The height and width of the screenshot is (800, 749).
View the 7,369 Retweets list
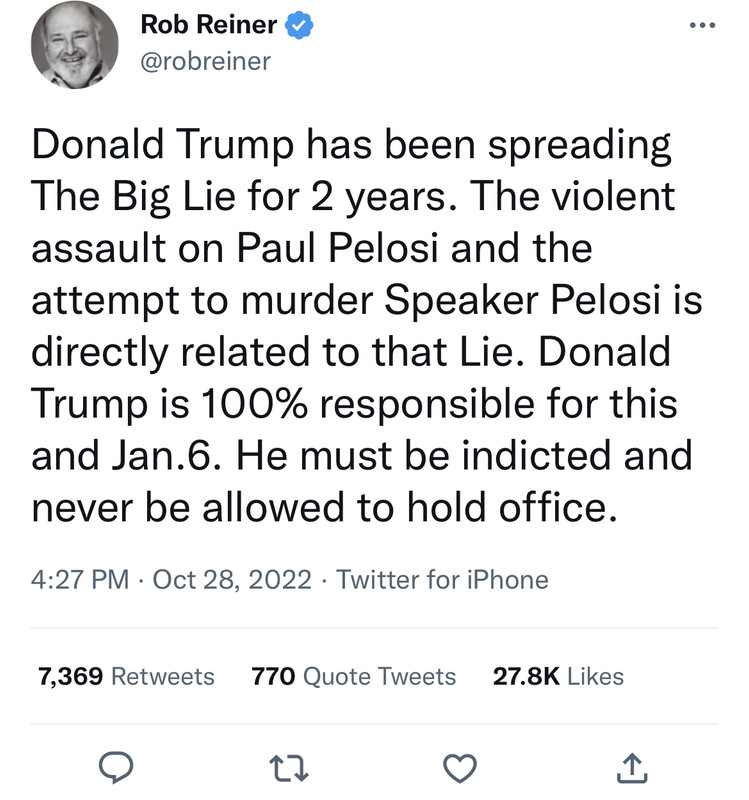126,676
